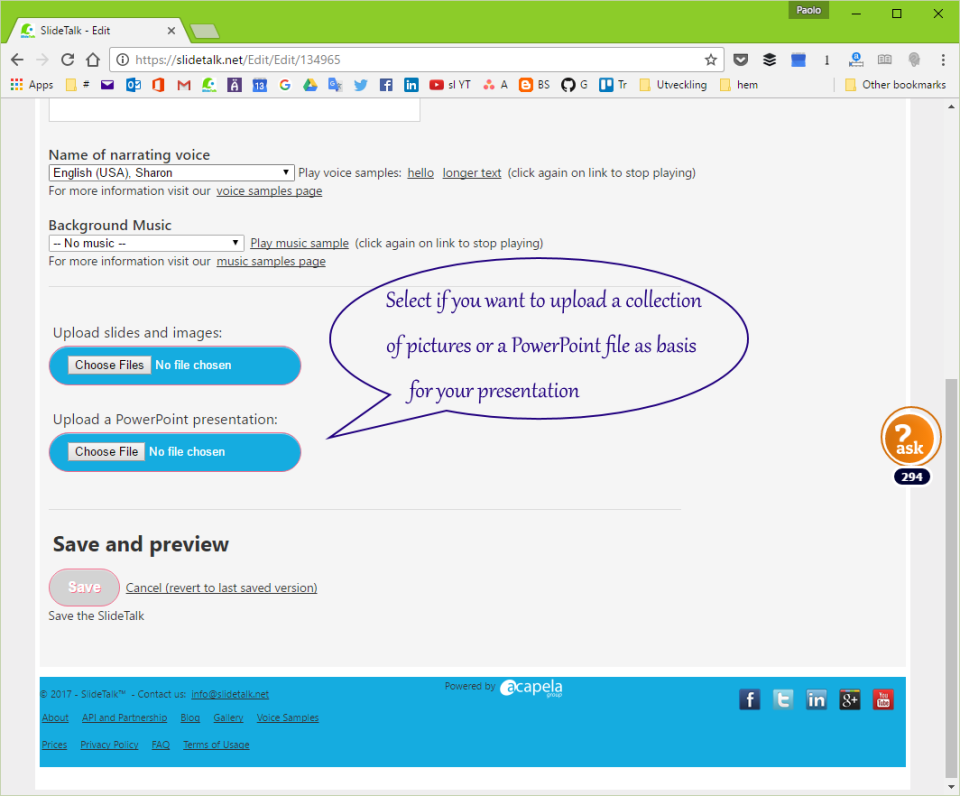Open API and Partnership footer link

click(x=124, y=718)
